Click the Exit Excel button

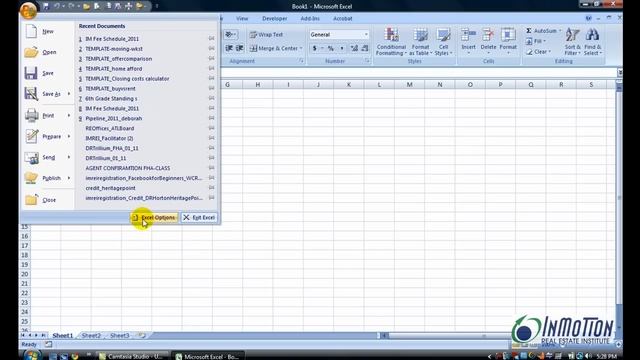[199, 218]
